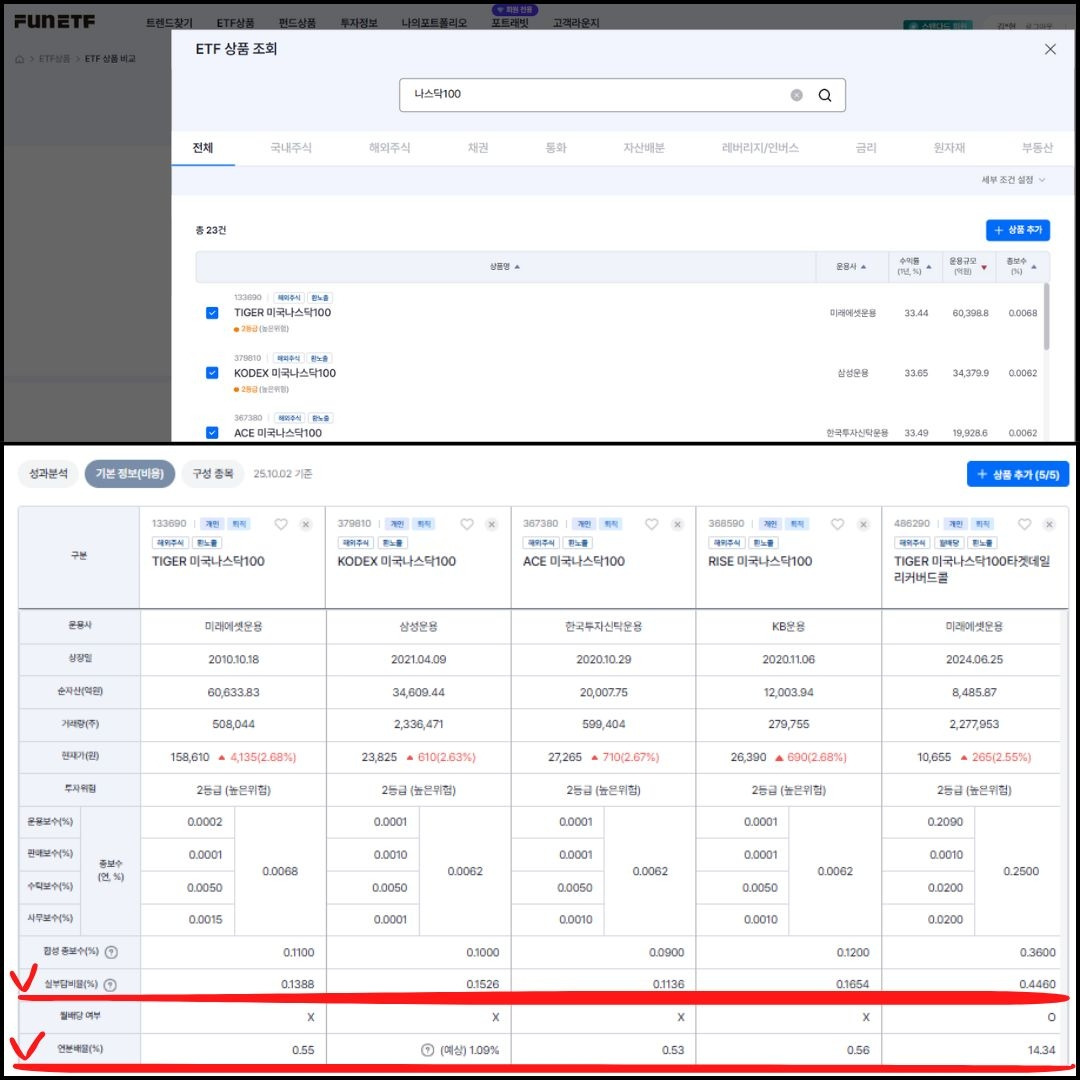The width and height of the screenshot is (1080, 1080).
Task: Click ETF상품 breadcrumb link
Action: pyautogui.click(x=54, y=59)
